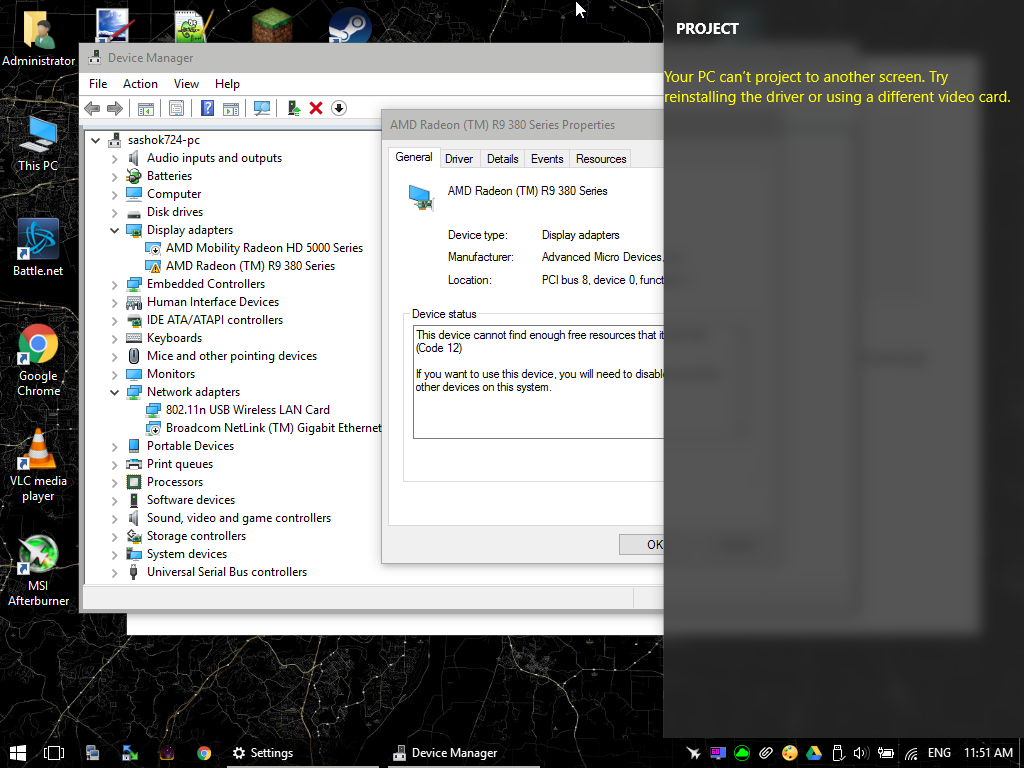Collapse the Network adapters node

click(x=115, y=392)
